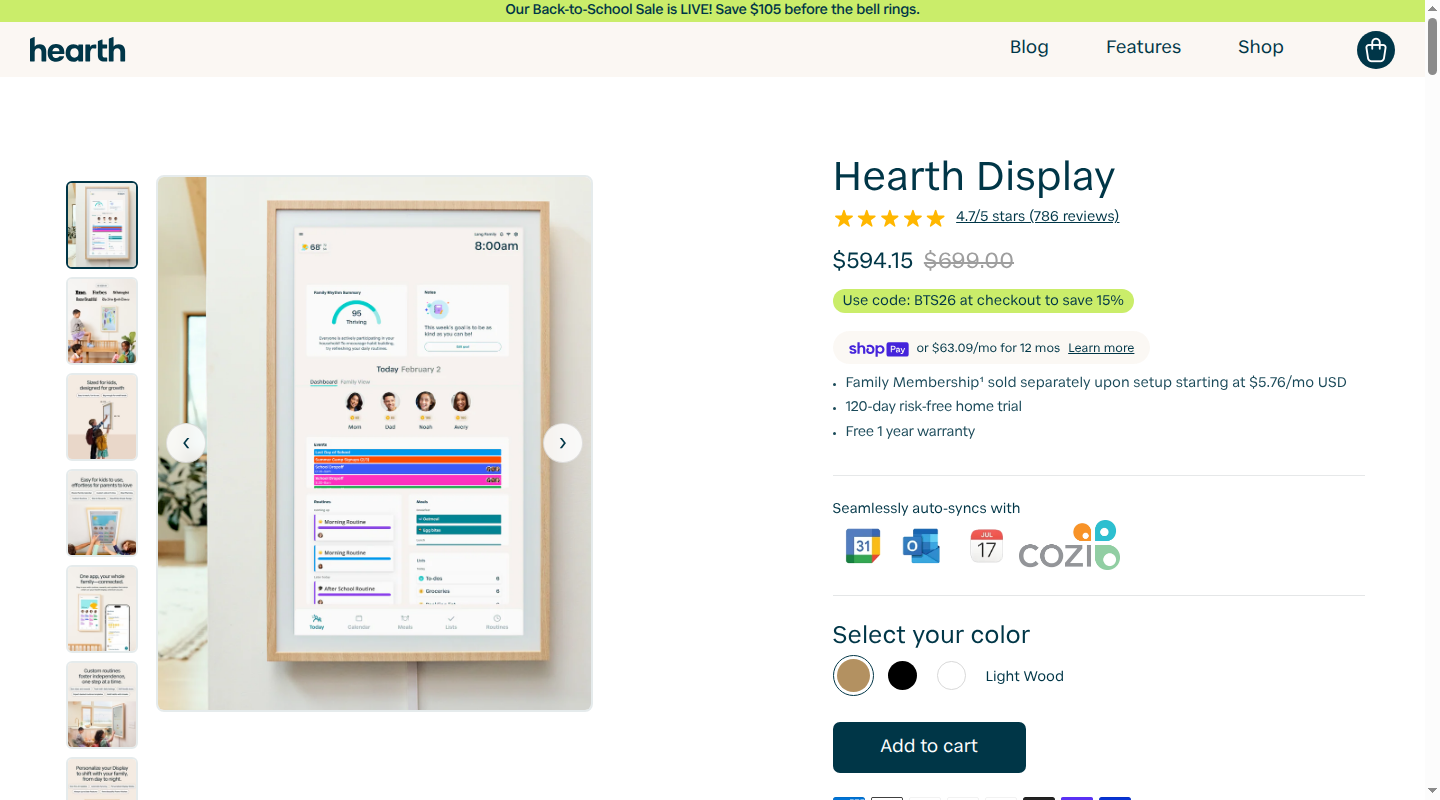Click the "Select your color" heading
Image resolution: width=1440 pixels, height=800 pixels.
click(931, 635)
